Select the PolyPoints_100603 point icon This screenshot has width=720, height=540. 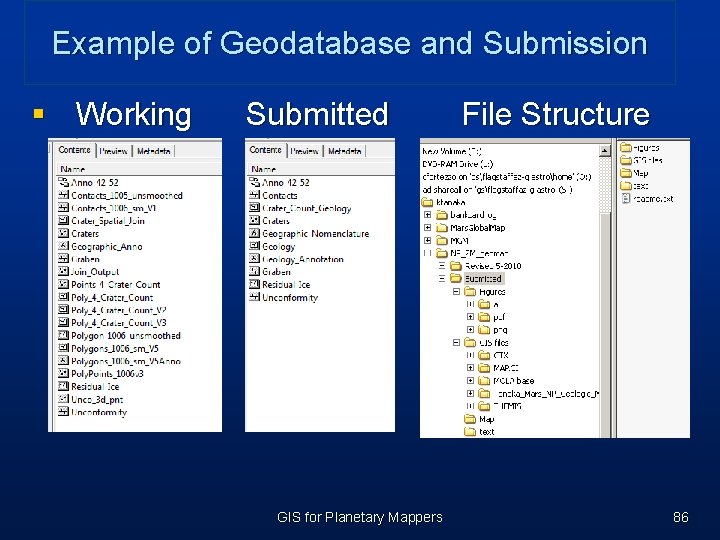[63, 373]
